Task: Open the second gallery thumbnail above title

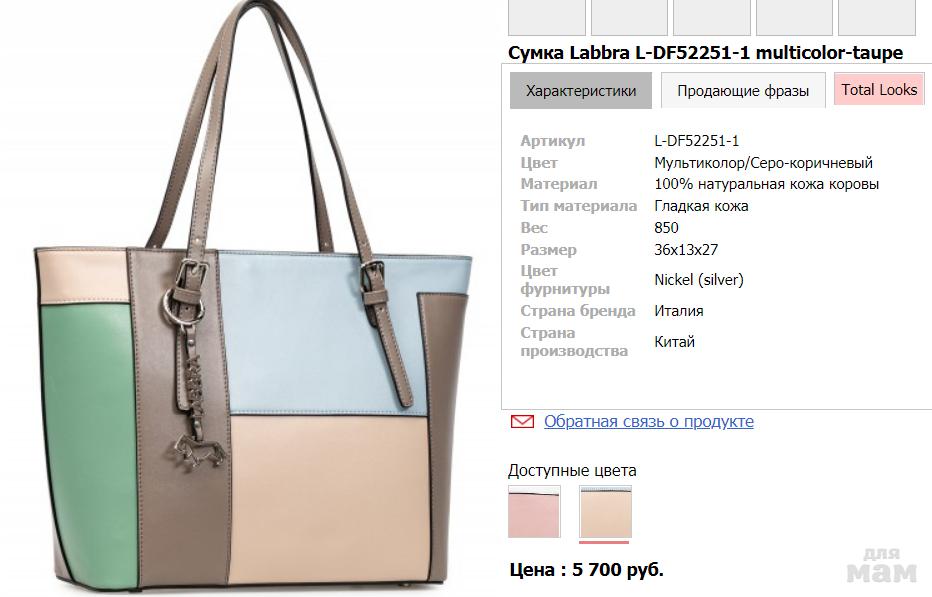Action: (x=629, y=17)
